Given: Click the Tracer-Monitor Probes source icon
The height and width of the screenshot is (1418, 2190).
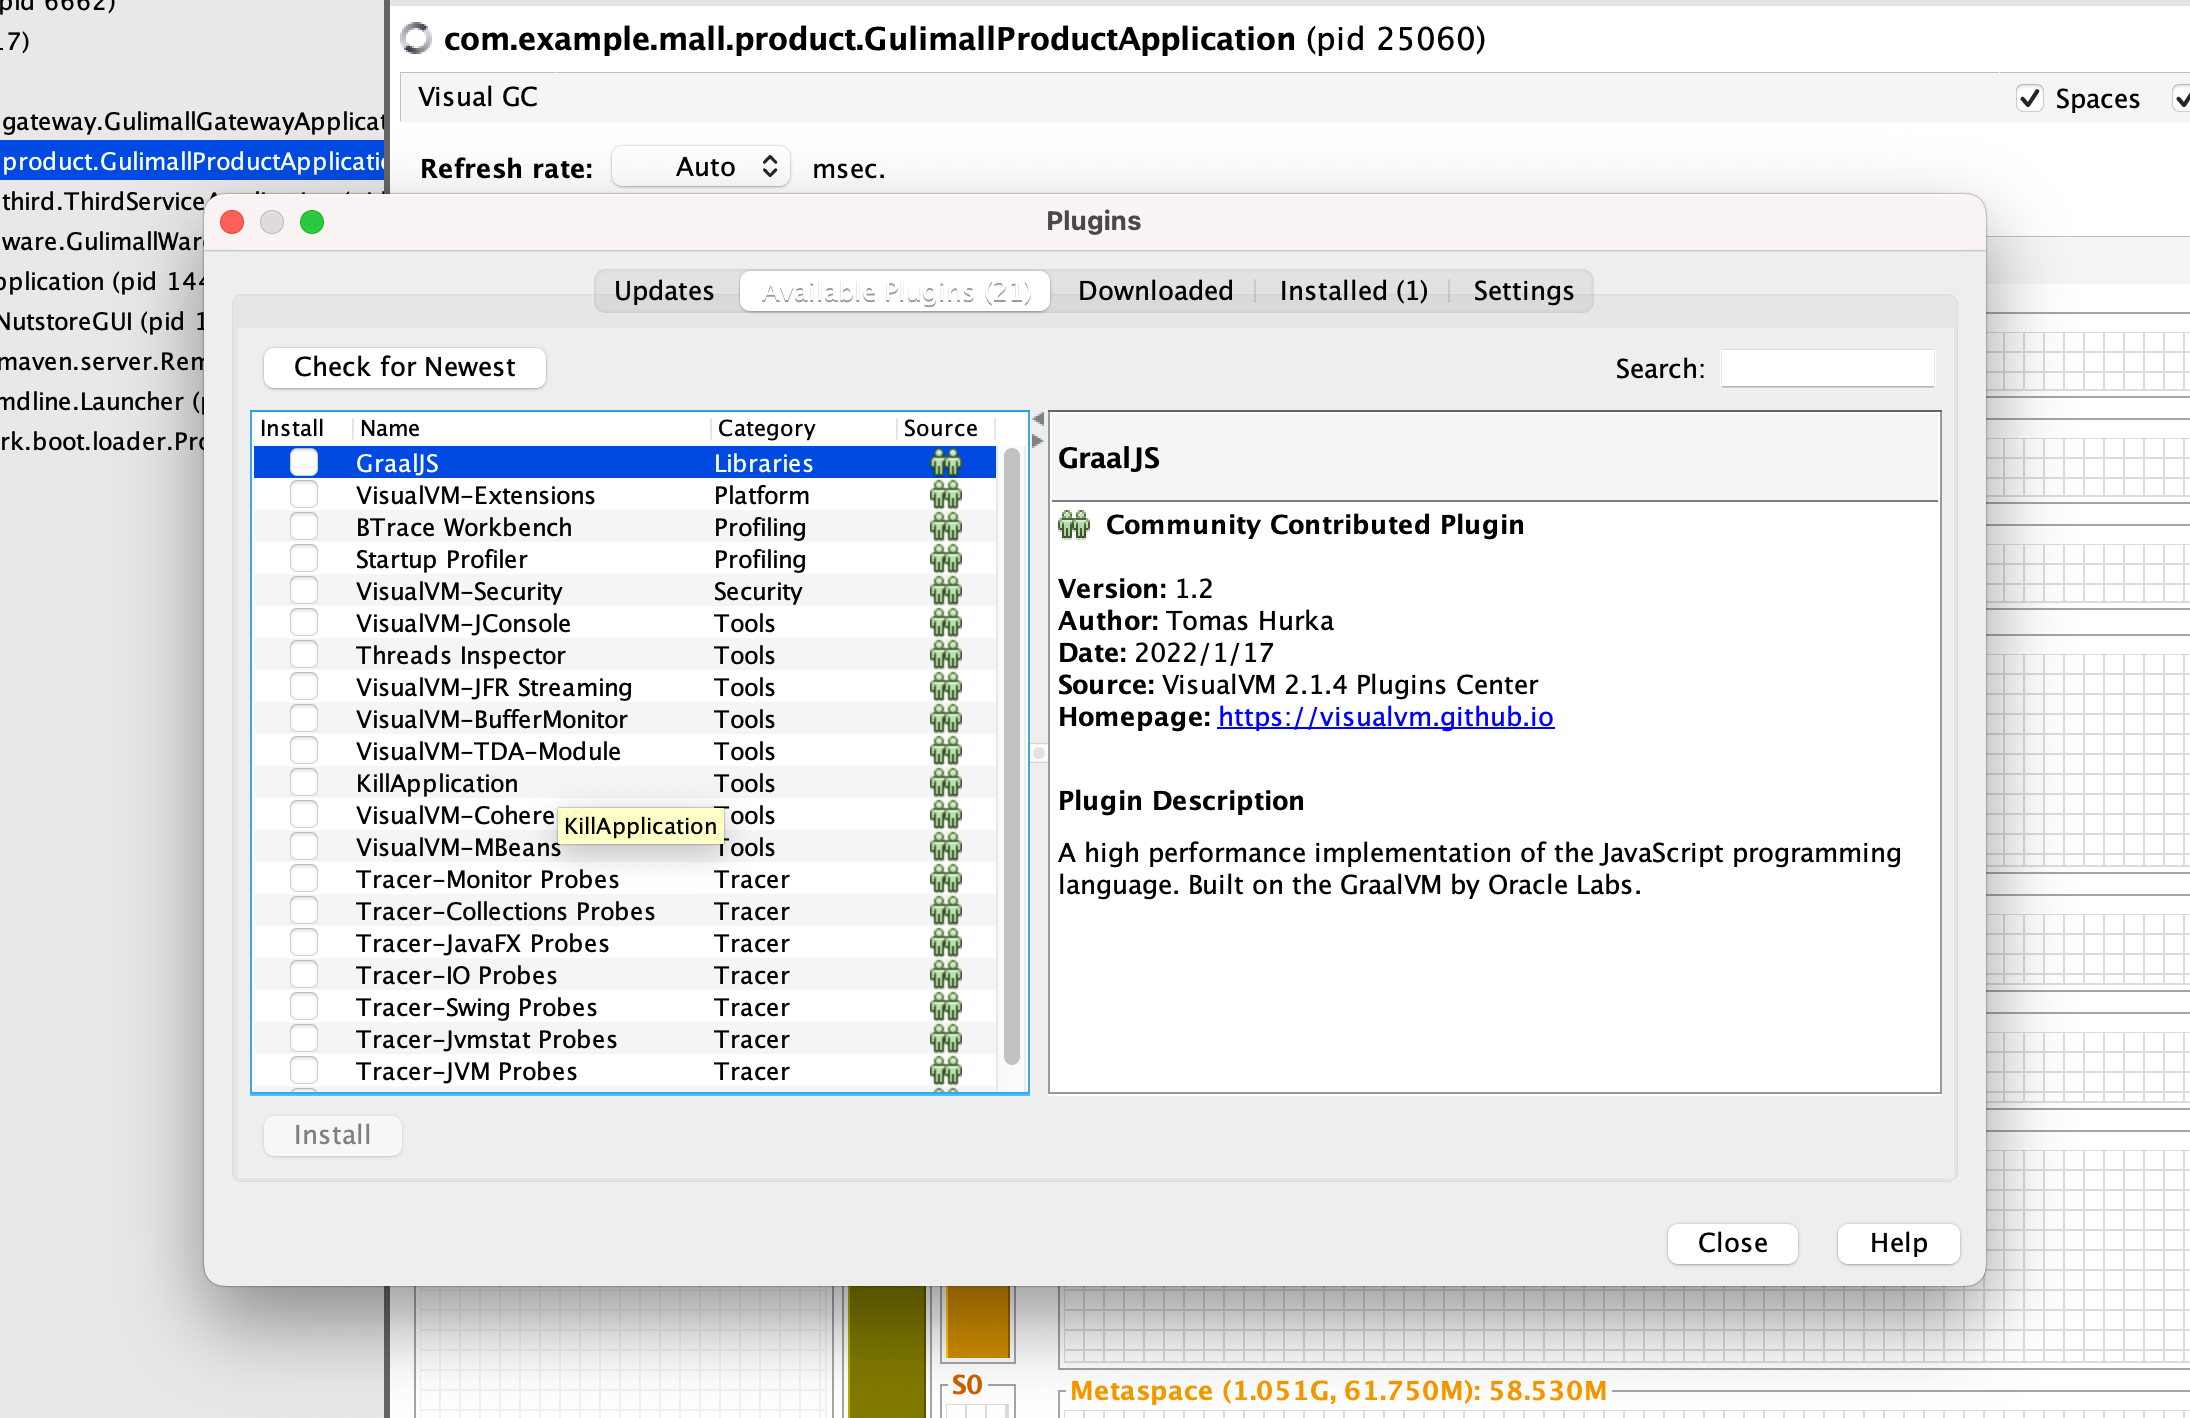Looking at the screenshot, I should [945, 879].
